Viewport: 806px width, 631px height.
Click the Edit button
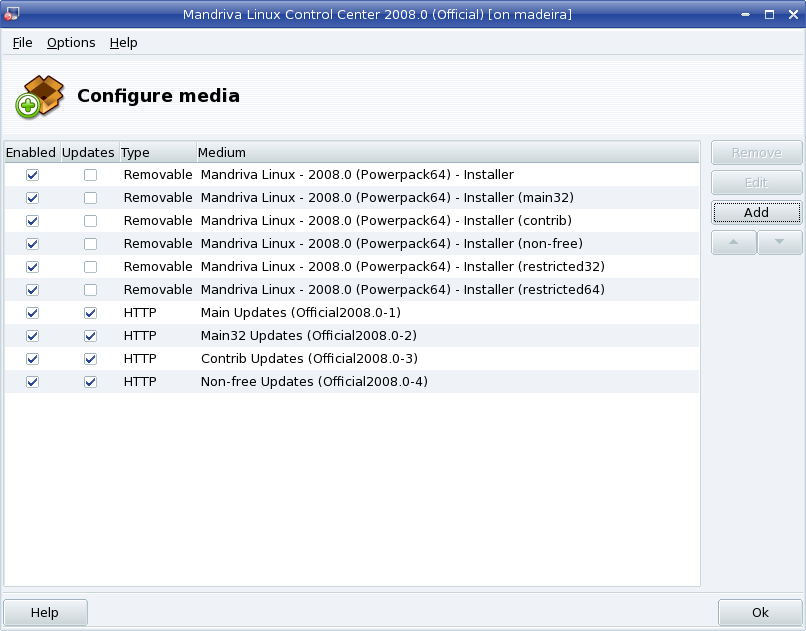click(757, 182)
